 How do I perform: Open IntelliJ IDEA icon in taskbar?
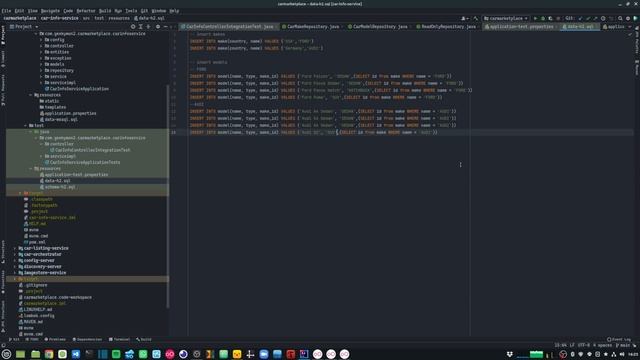(304, 354)
